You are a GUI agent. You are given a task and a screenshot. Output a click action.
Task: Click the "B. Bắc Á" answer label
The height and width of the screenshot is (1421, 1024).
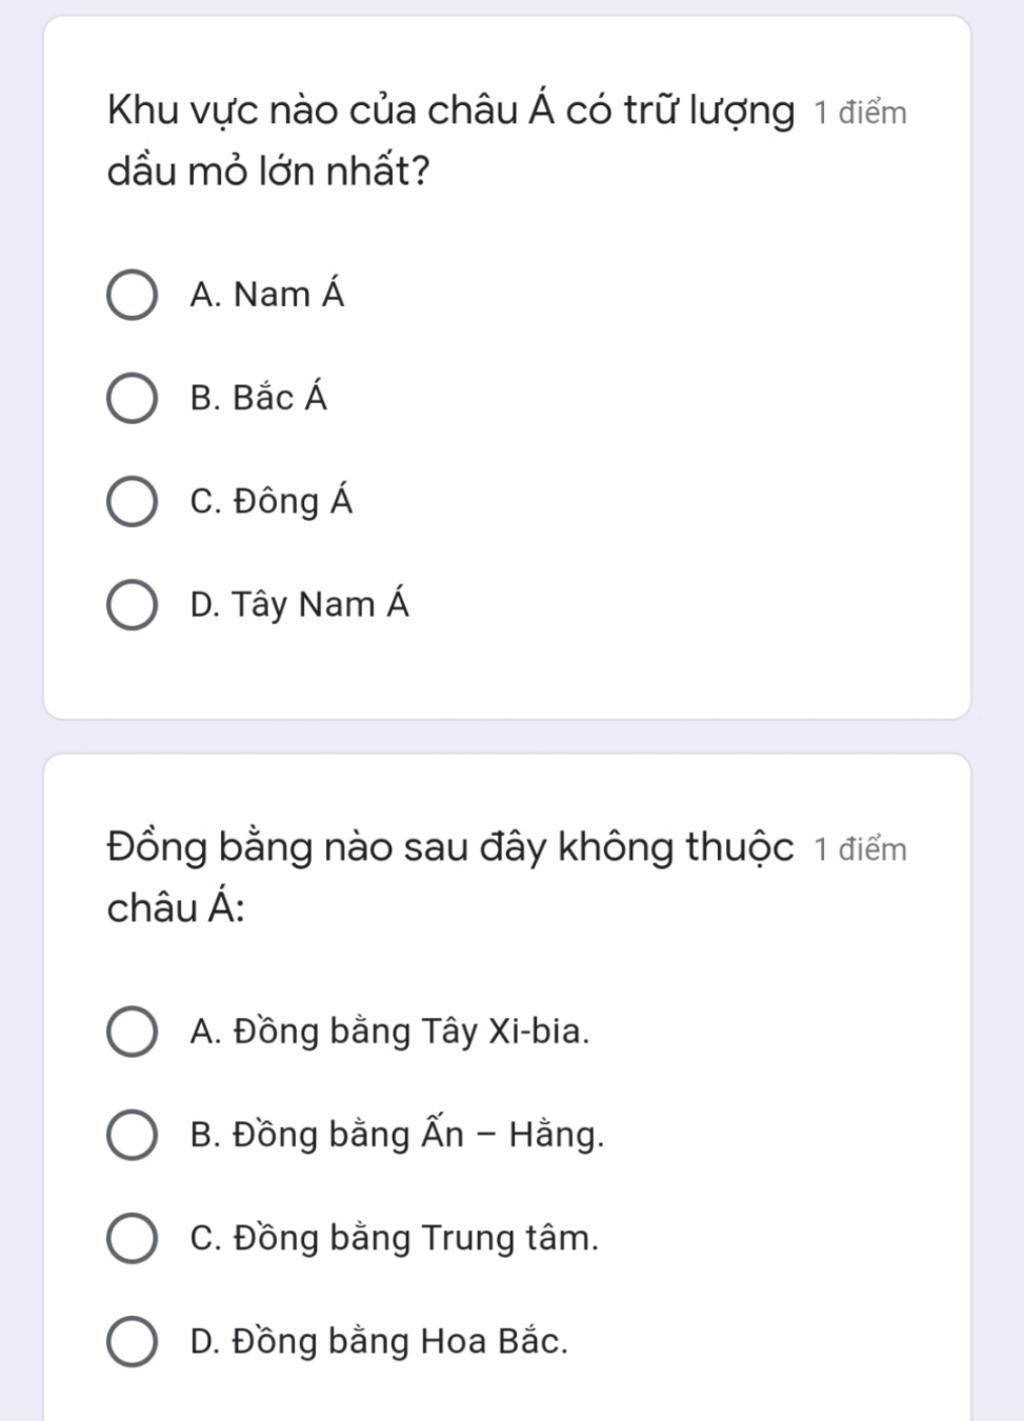coord(259,398)
